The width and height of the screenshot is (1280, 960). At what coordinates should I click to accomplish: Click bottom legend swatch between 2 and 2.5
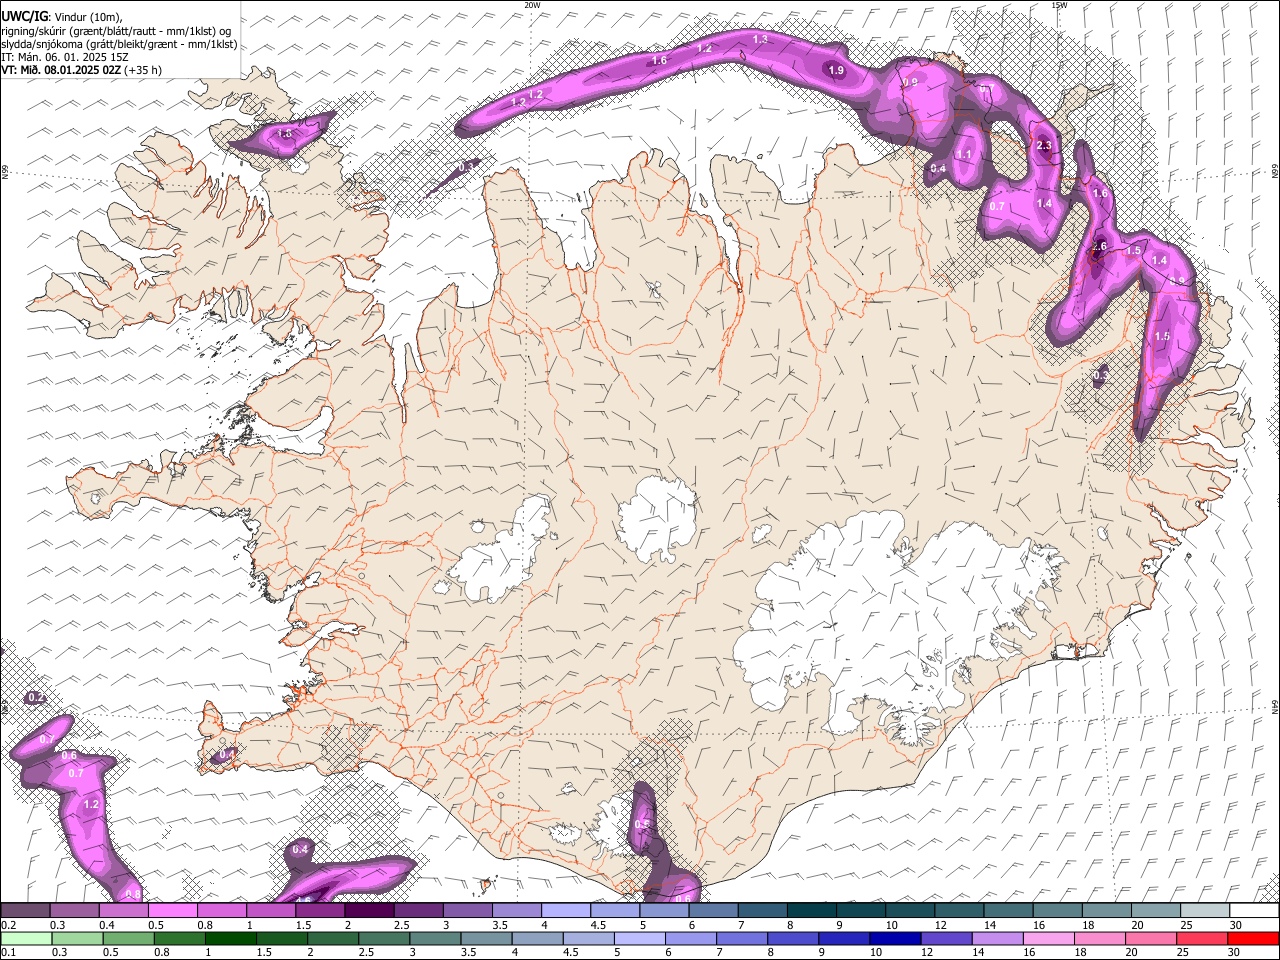point(332,939)
